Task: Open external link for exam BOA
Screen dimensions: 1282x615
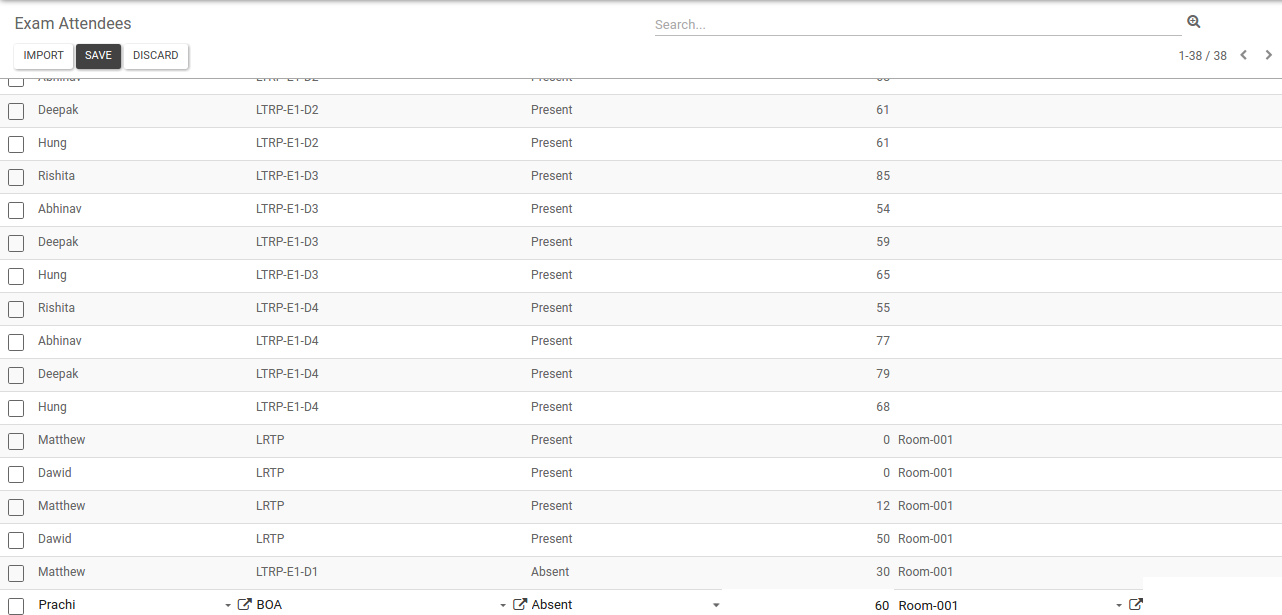Action: 520,605
